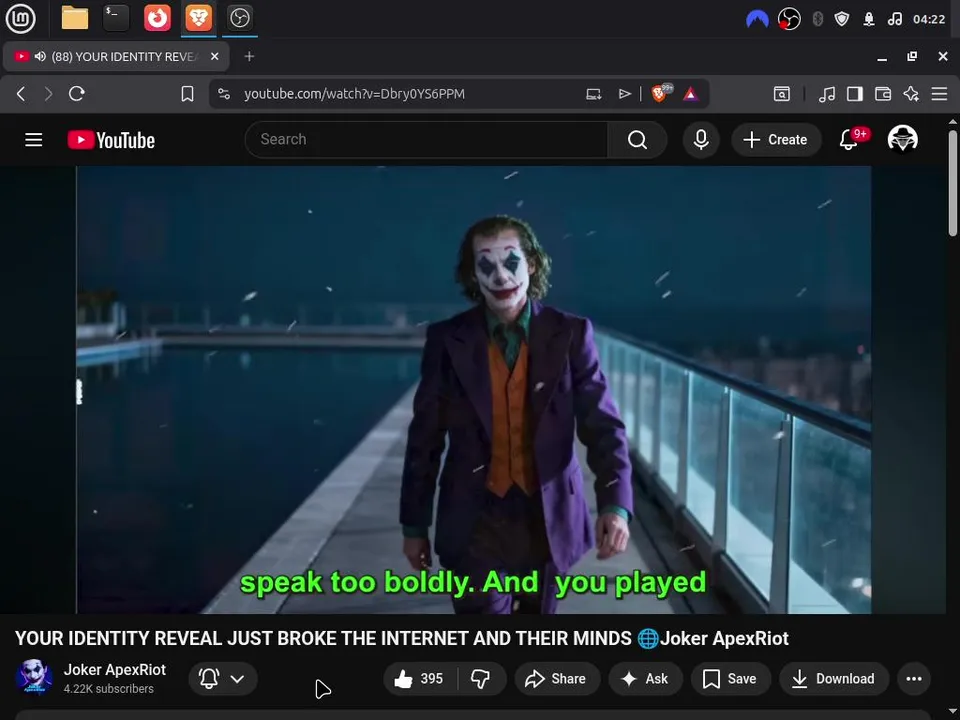Bookmark this page
Viewport: 960px width, 720px height.
[187, 94]
